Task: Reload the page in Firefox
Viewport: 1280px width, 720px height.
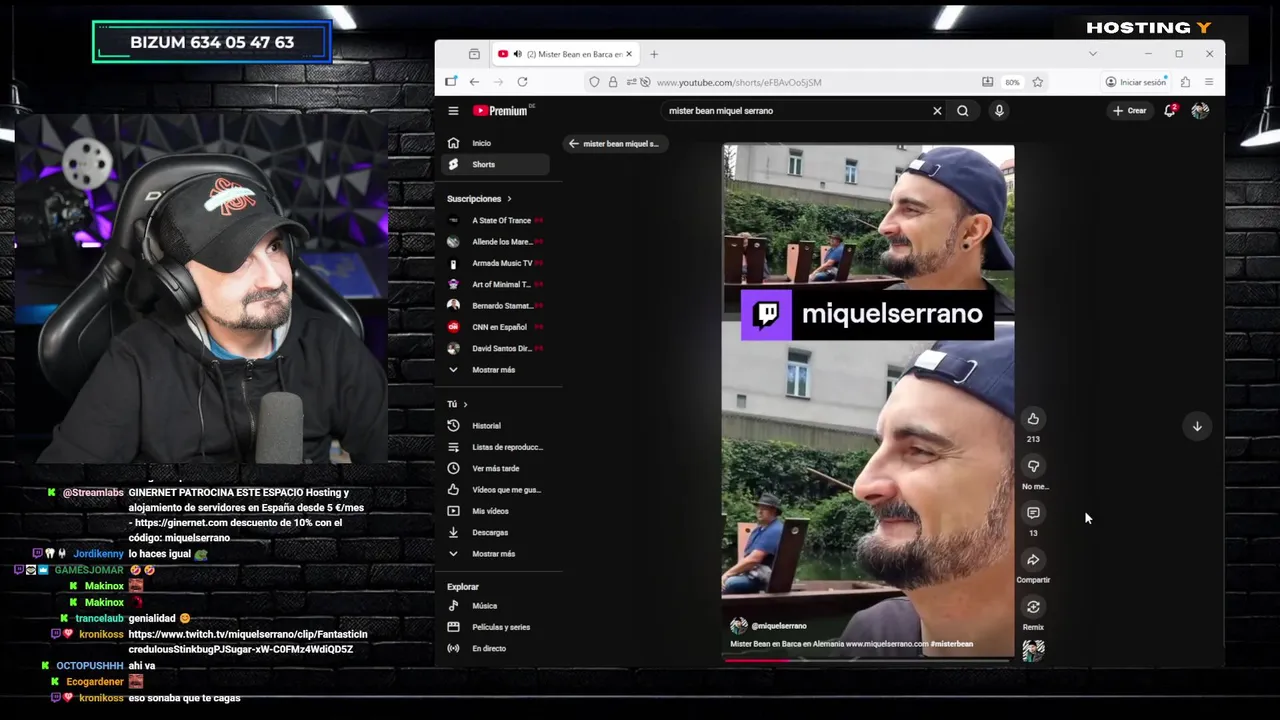Action: [x=522, y=82]
